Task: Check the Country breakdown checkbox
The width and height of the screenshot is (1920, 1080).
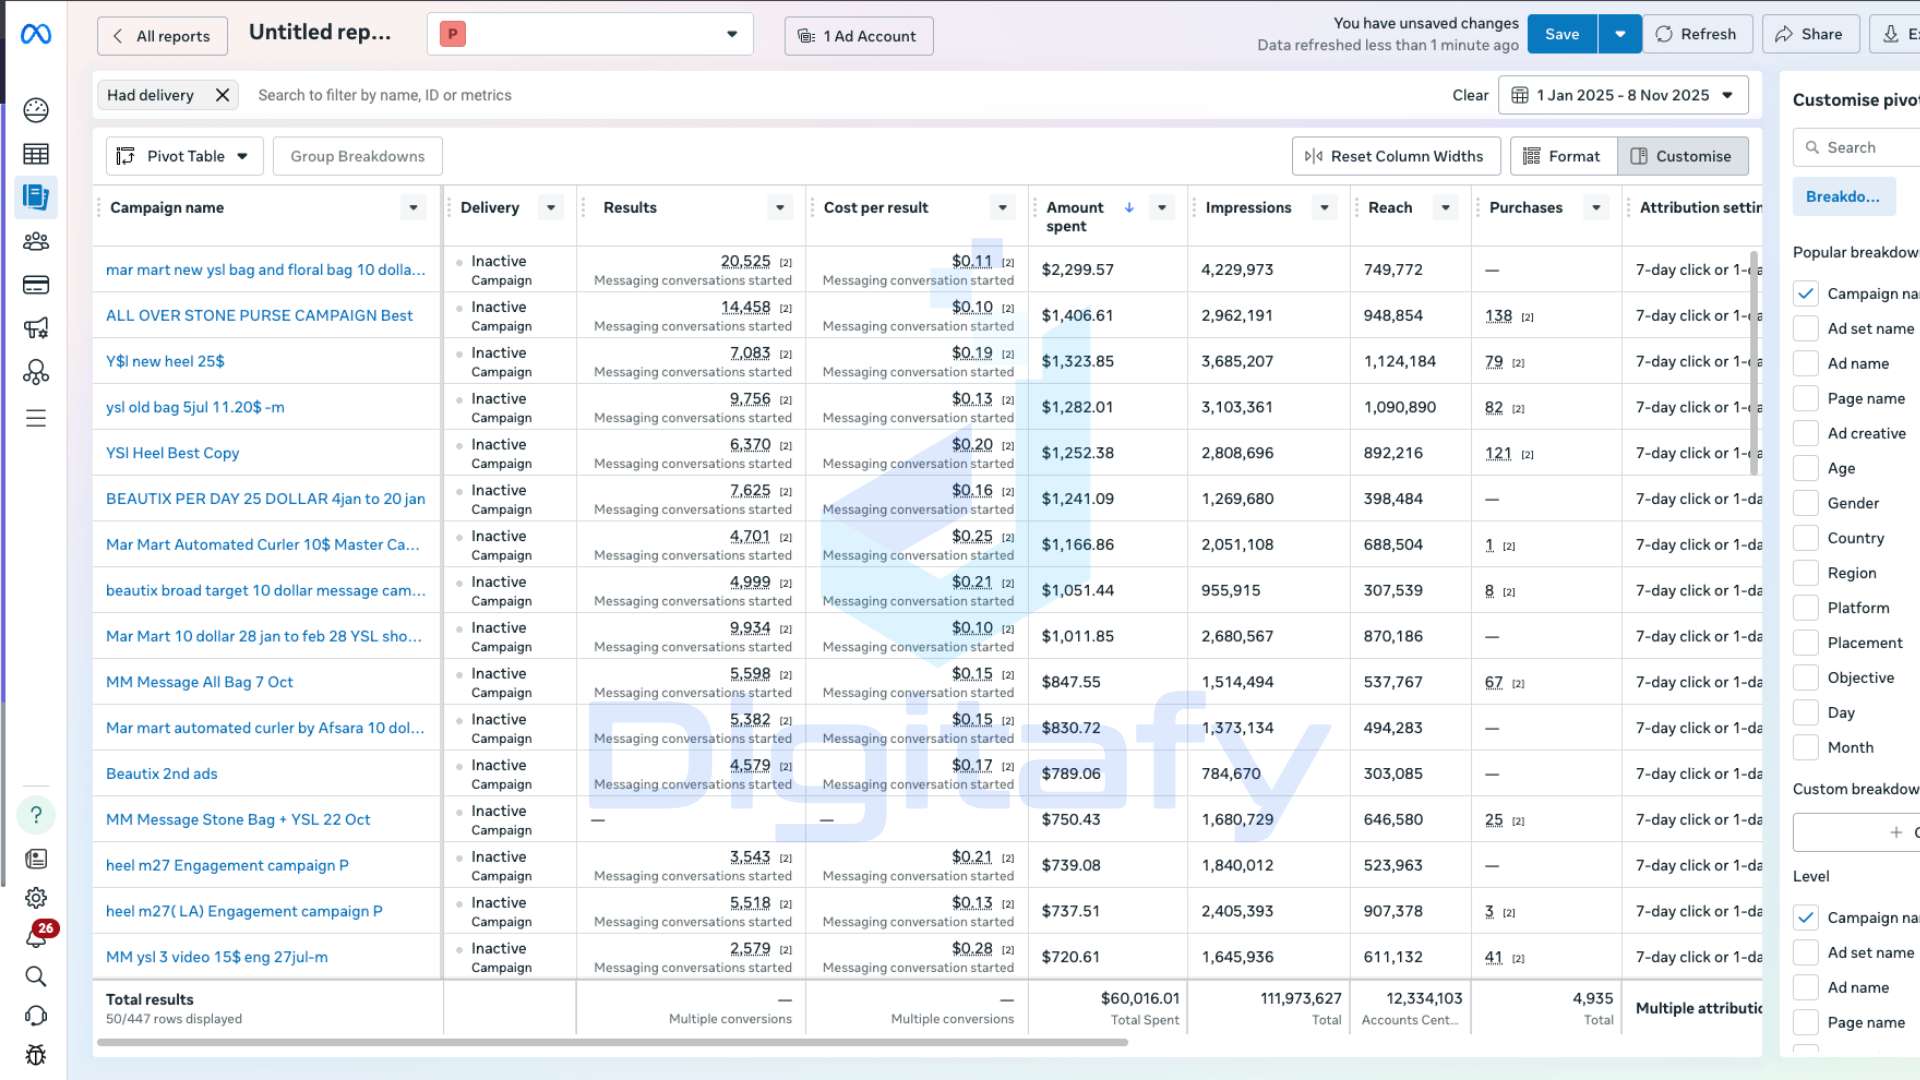Action: click(x=1805, y=537)
